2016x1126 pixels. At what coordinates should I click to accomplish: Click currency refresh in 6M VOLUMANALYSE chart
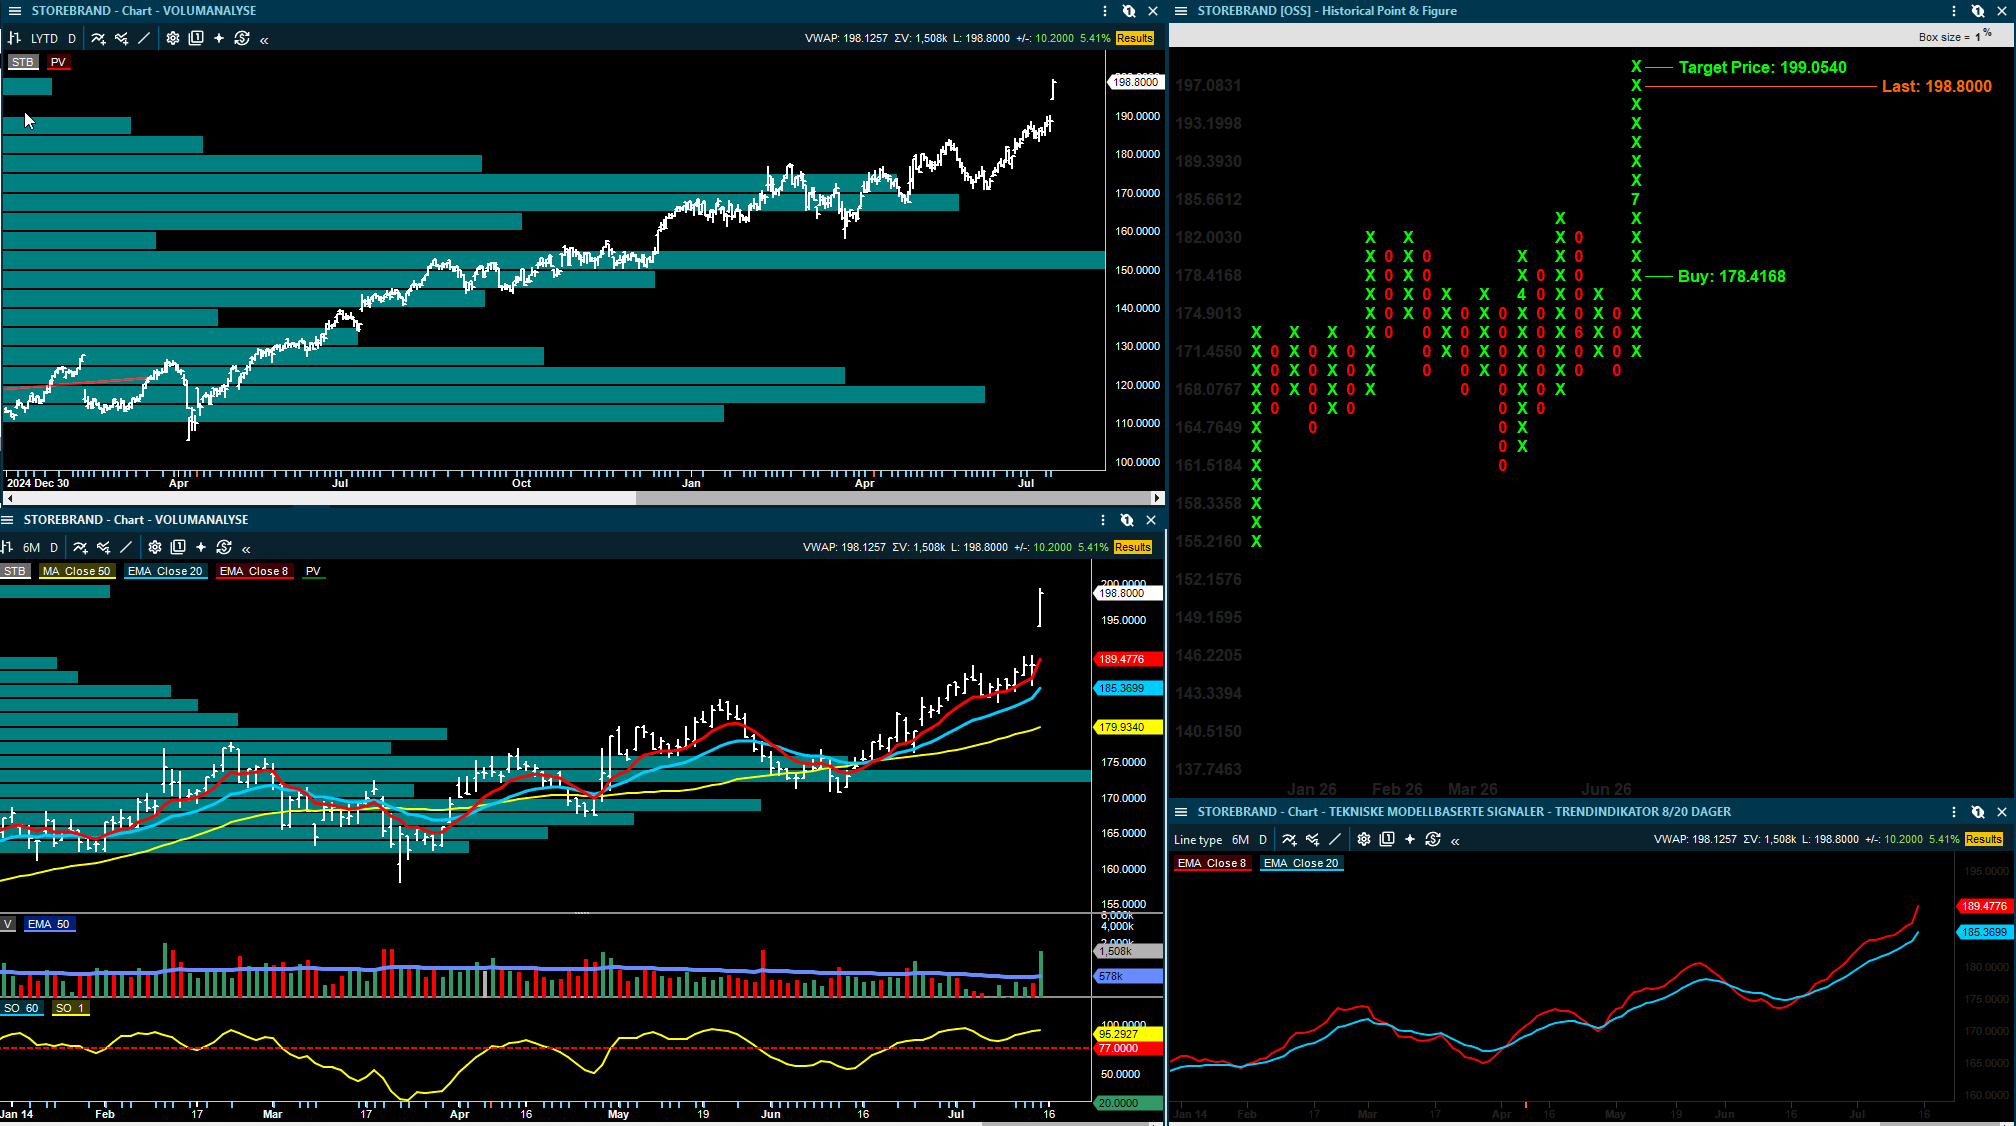coord(224,547)
